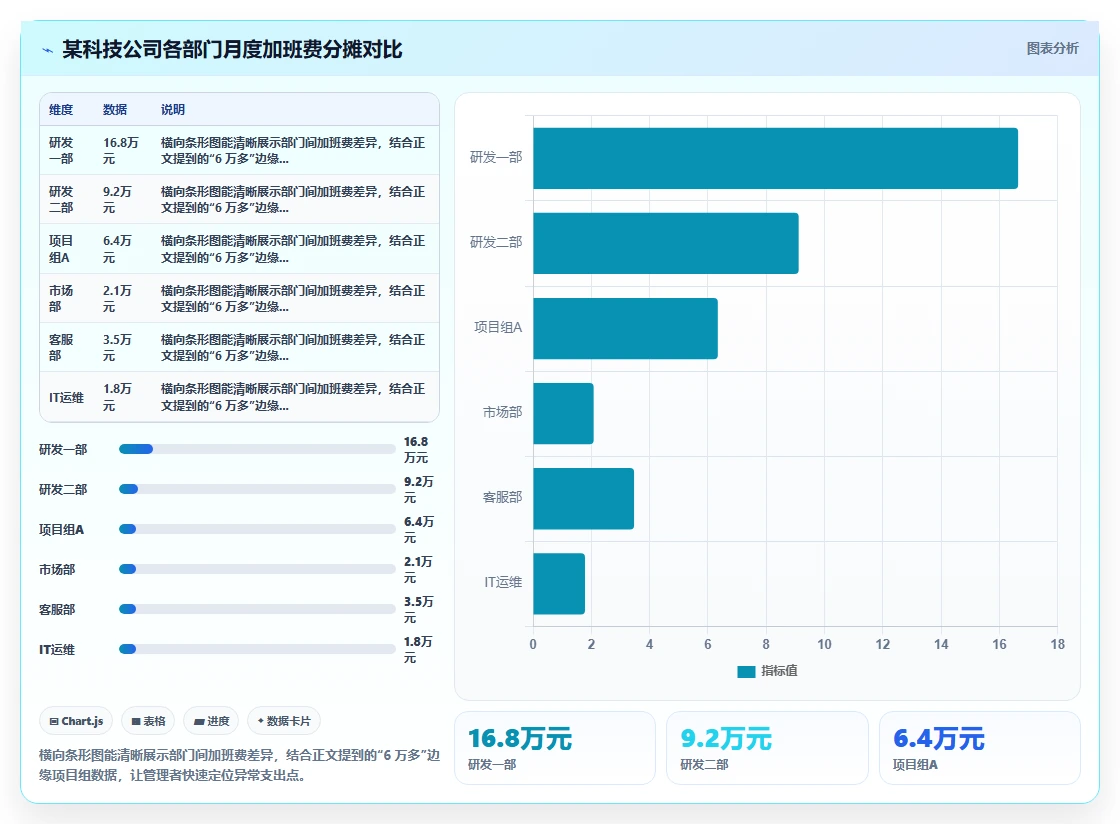
Task: Click the IT运维 table cell
Action: click(x=66, y=398)
